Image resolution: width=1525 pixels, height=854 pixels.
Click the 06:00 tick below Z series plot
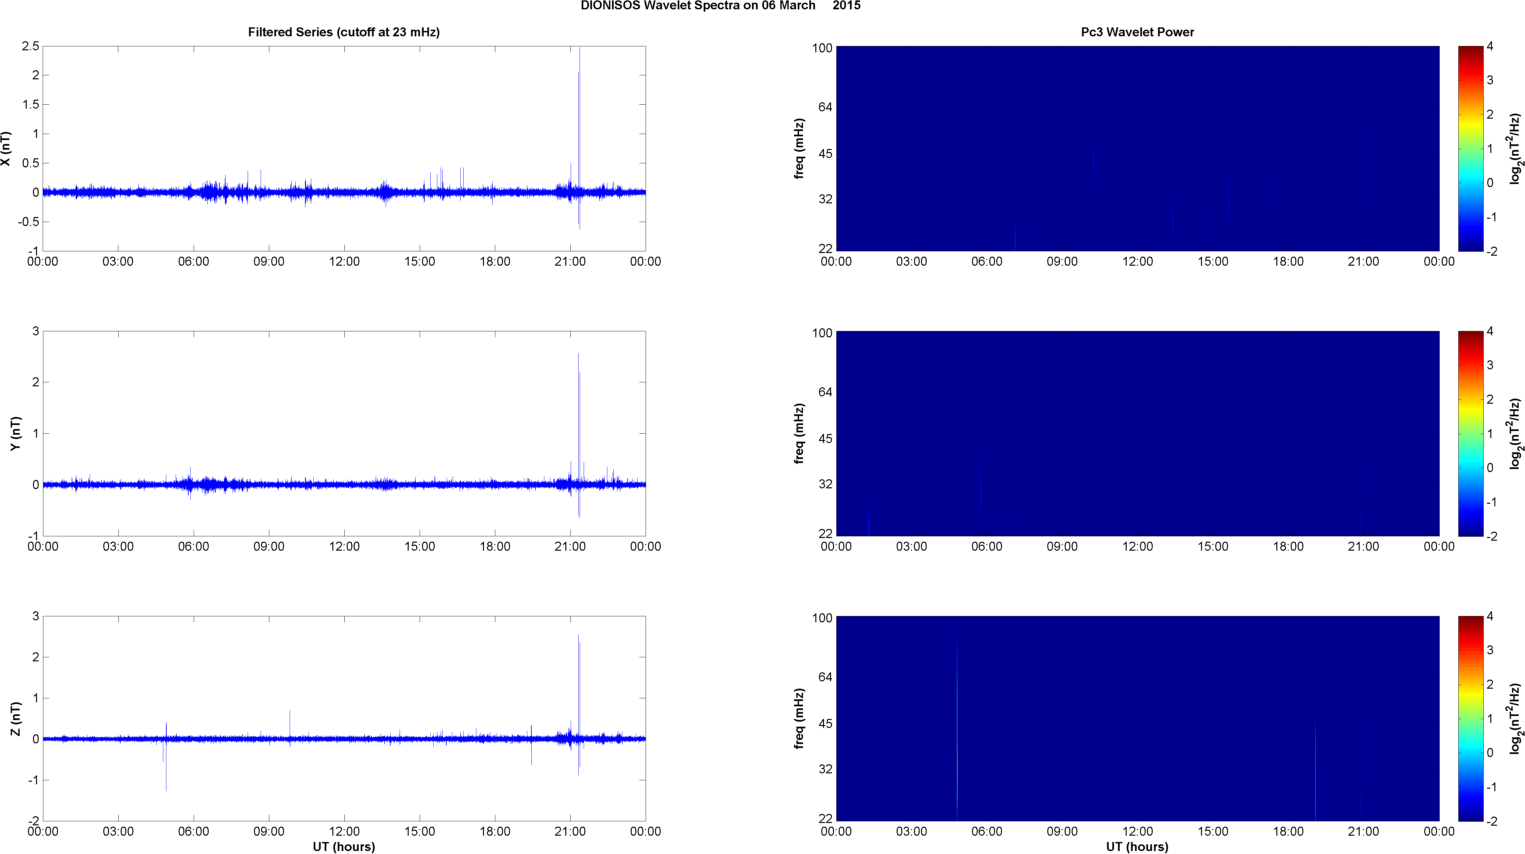coord(193,832)
